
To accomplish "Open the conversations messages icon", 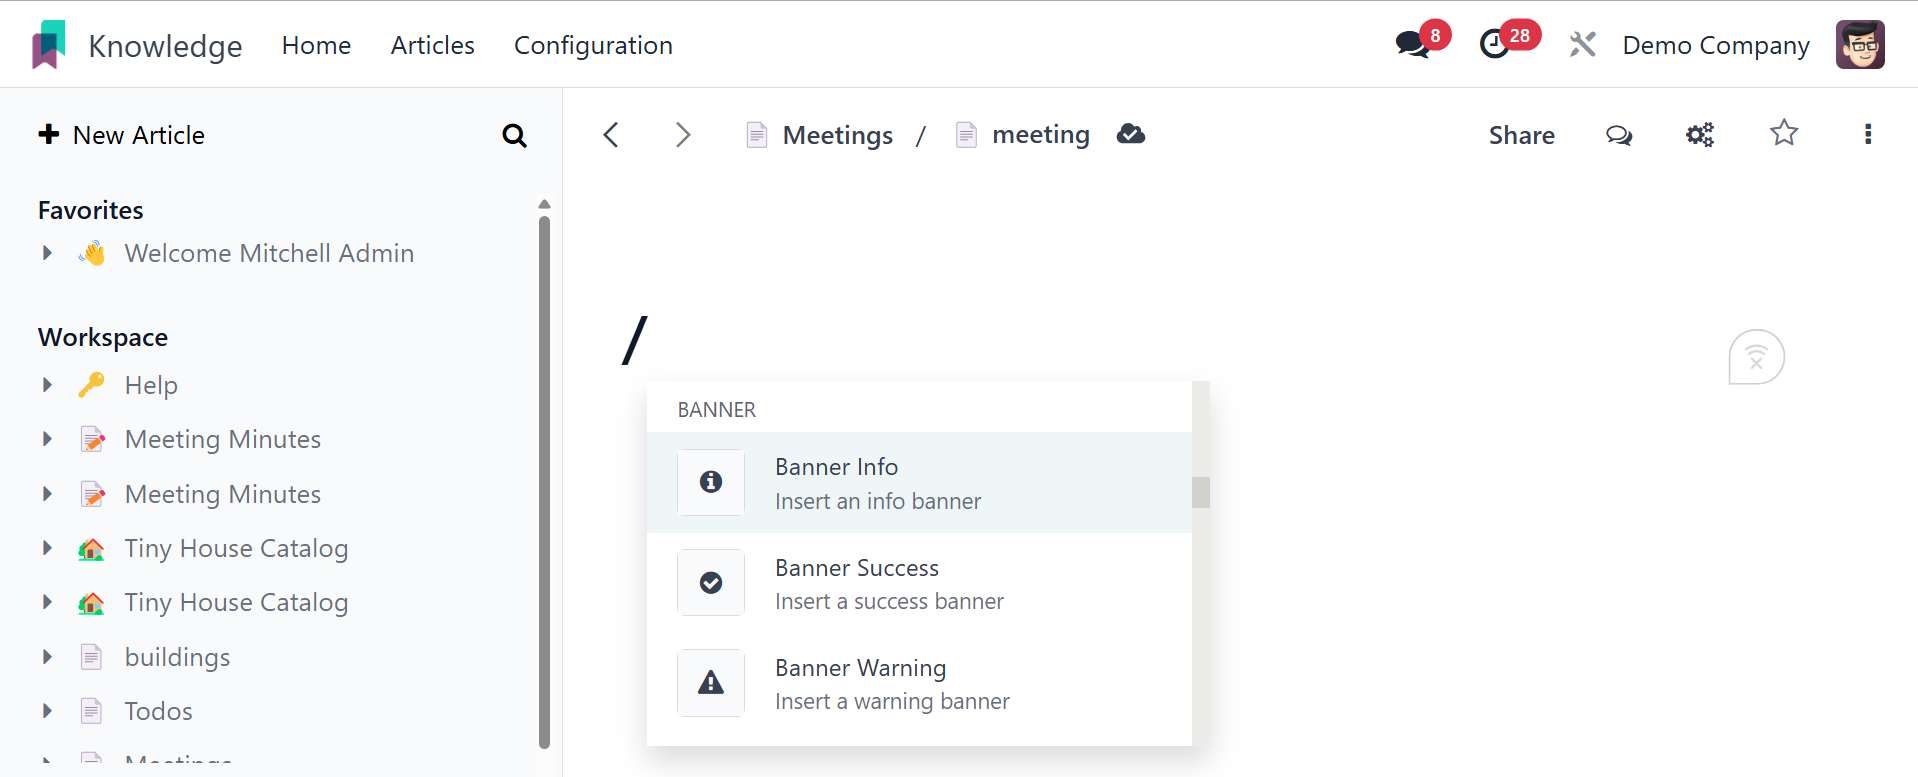I will (1411, 45).
